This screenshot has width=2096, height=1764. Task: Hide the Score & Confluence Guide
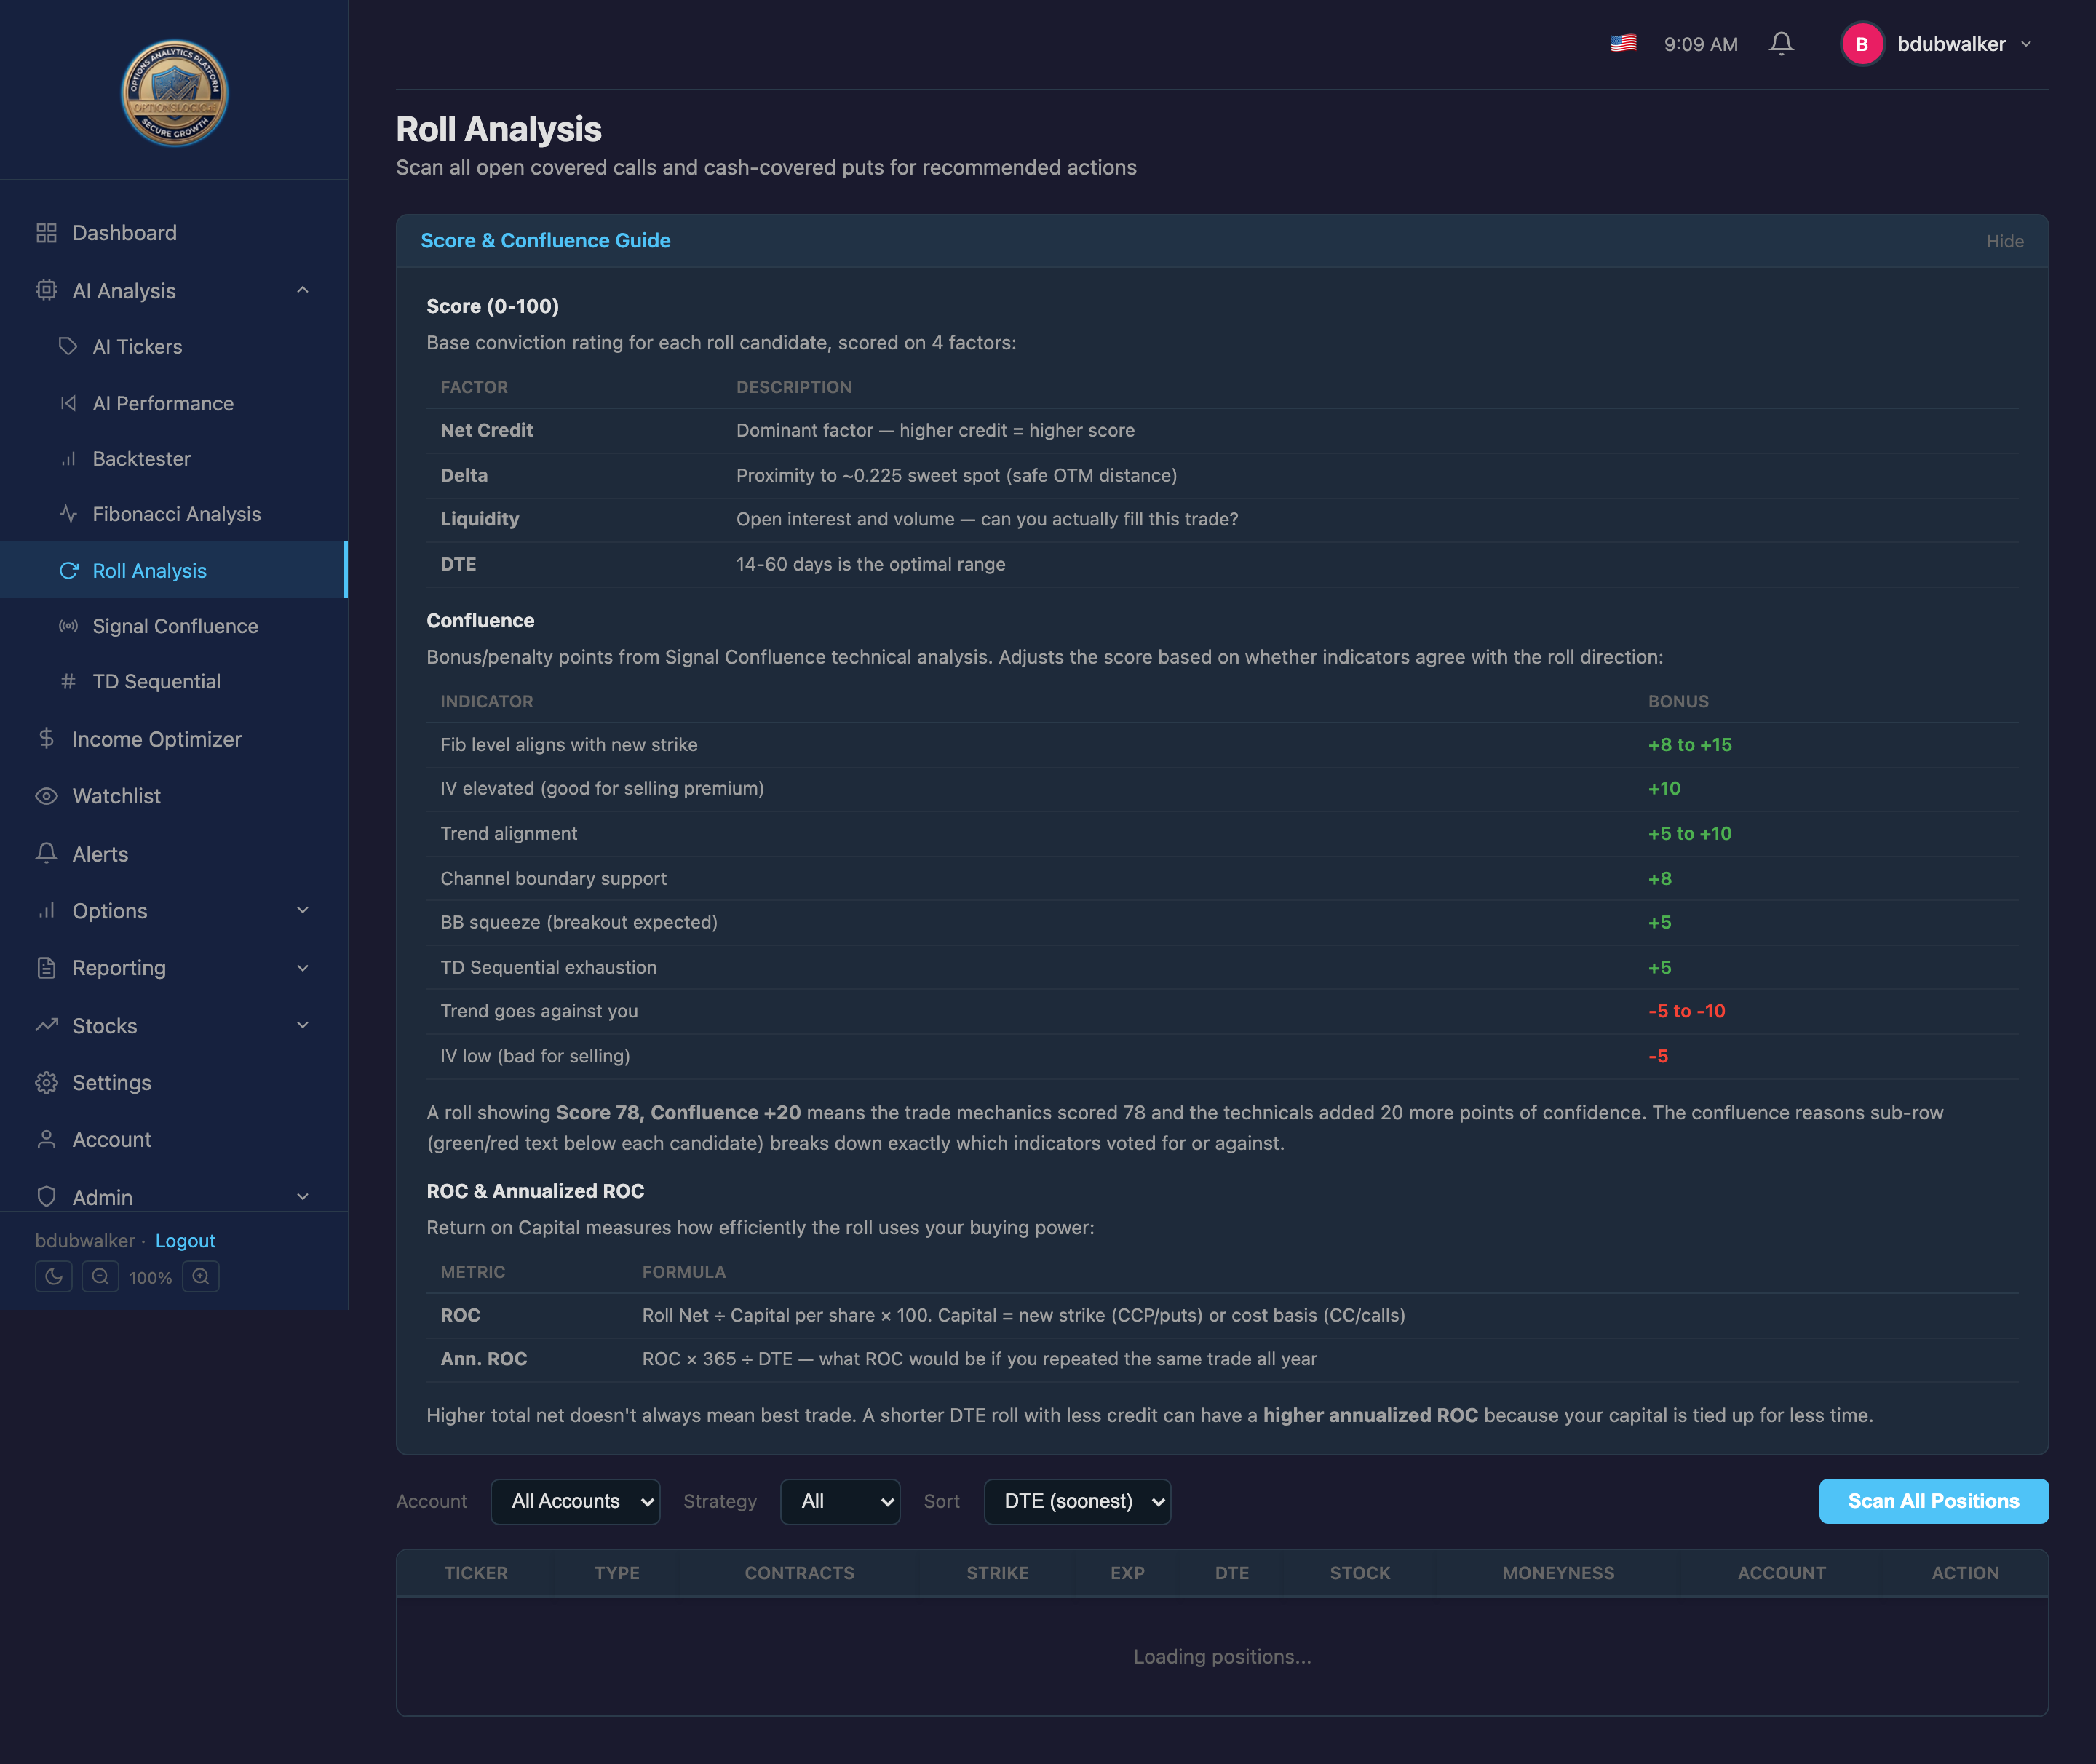2004,241
